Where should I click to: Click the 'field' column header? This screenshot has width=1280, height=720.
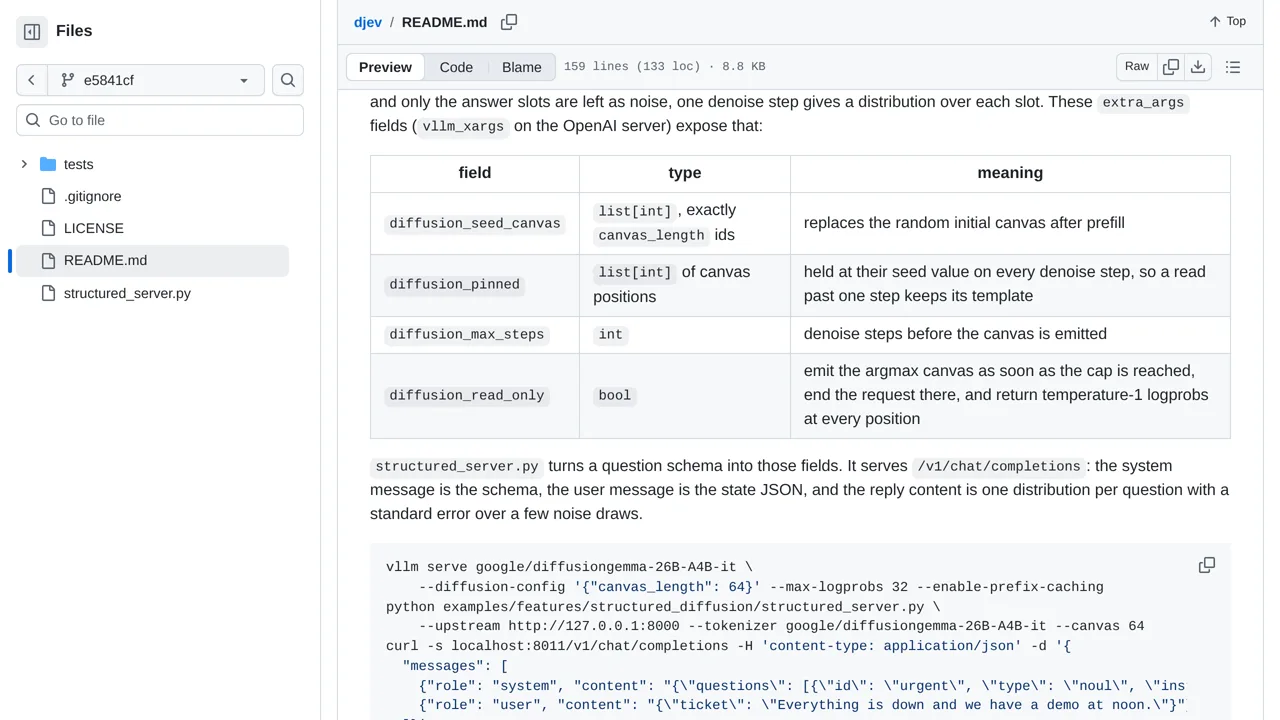(475, 173)
